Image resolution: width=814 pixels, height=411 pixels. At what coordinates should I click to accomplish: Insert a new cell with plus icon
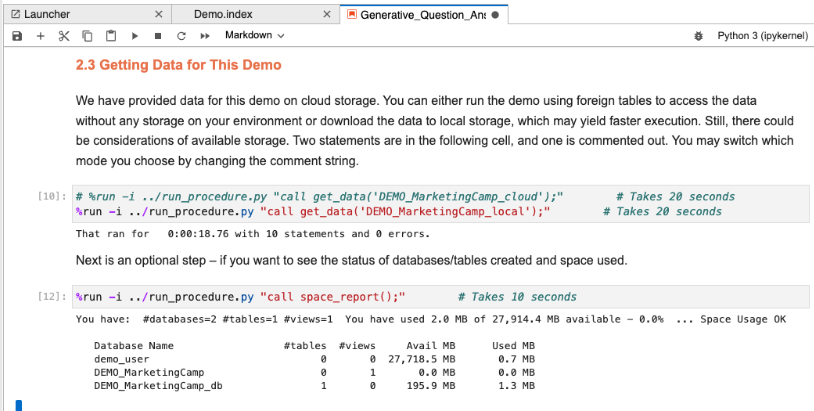[41, 35]
